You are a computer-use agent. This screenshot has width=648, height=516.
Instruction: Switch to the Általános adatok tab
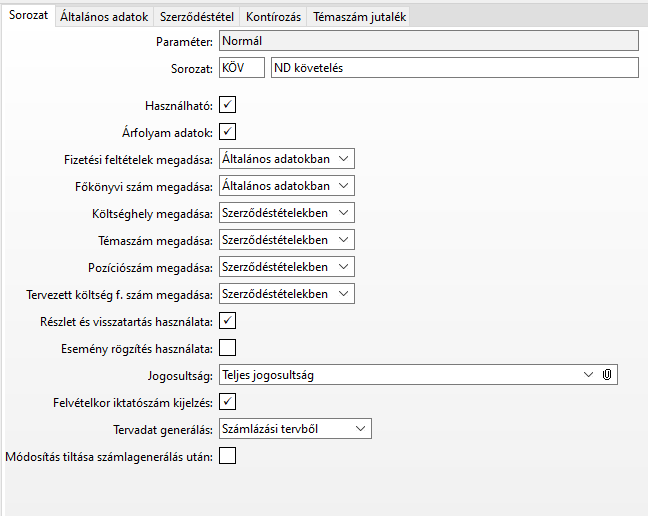[x=104, y=17]
